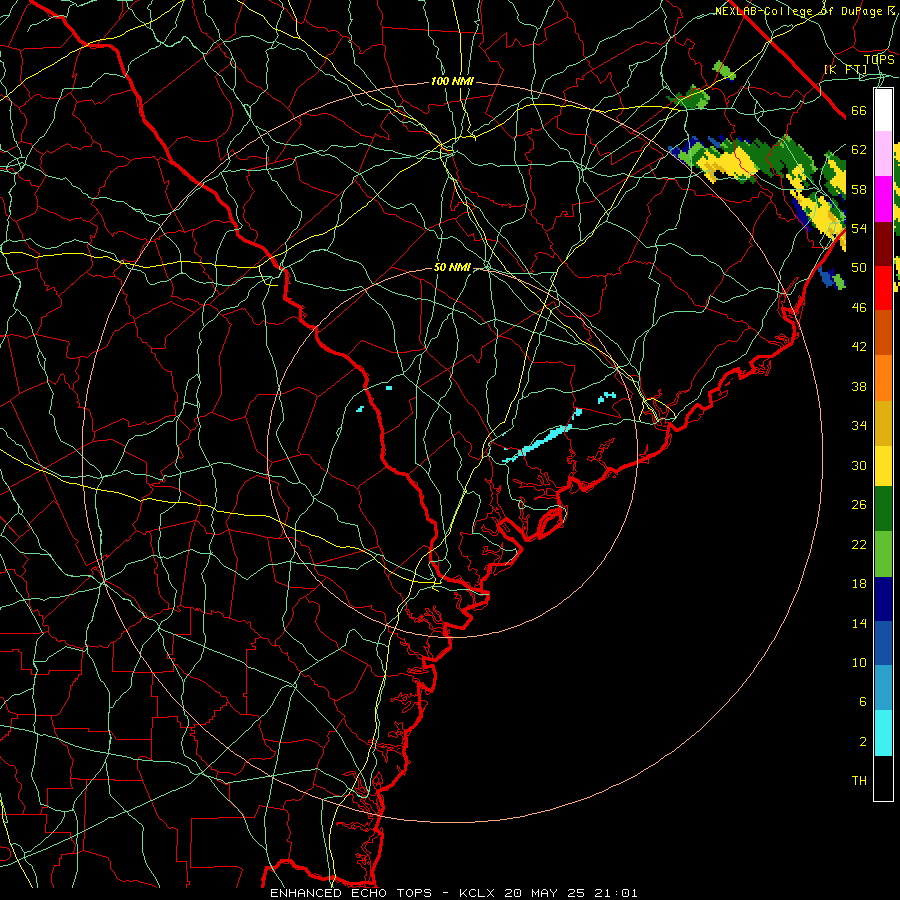Click the "42" scale value
This screenshot has width=900, height=900.
coord(859,347)
